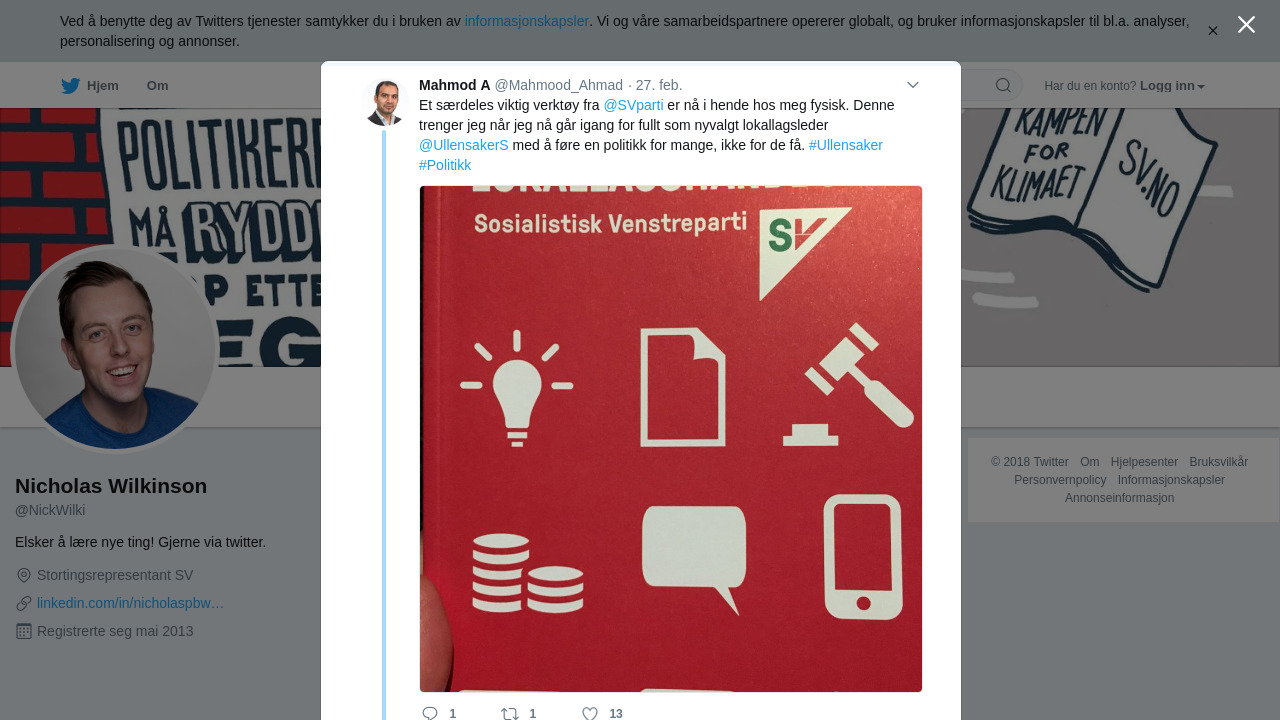Retweet Mahmod A's tweet

point(510,713)
